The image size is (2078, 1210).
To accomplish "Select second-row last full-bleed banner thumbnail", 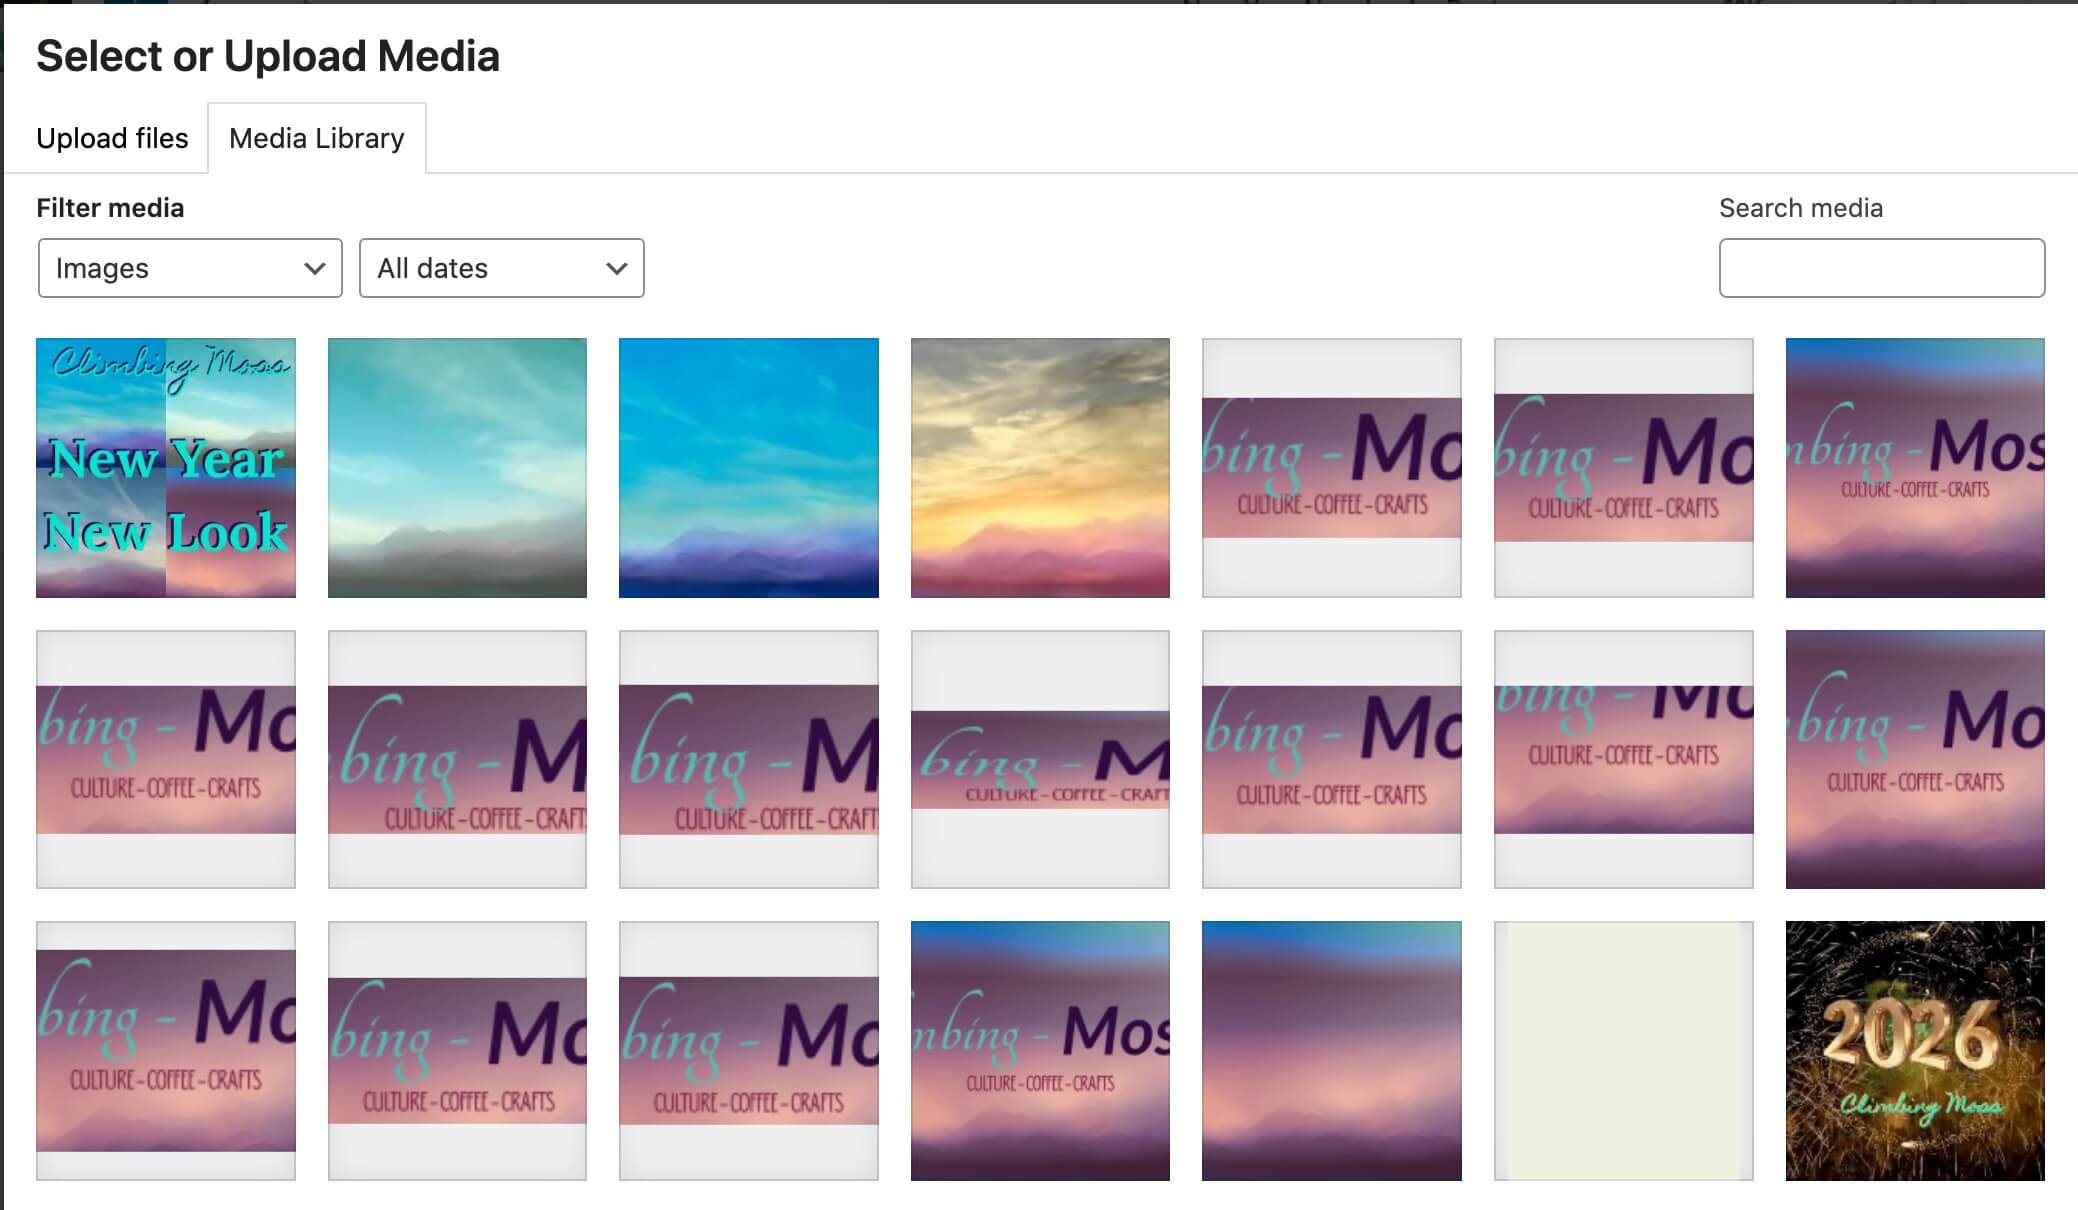I will [x=1915, y=759].
